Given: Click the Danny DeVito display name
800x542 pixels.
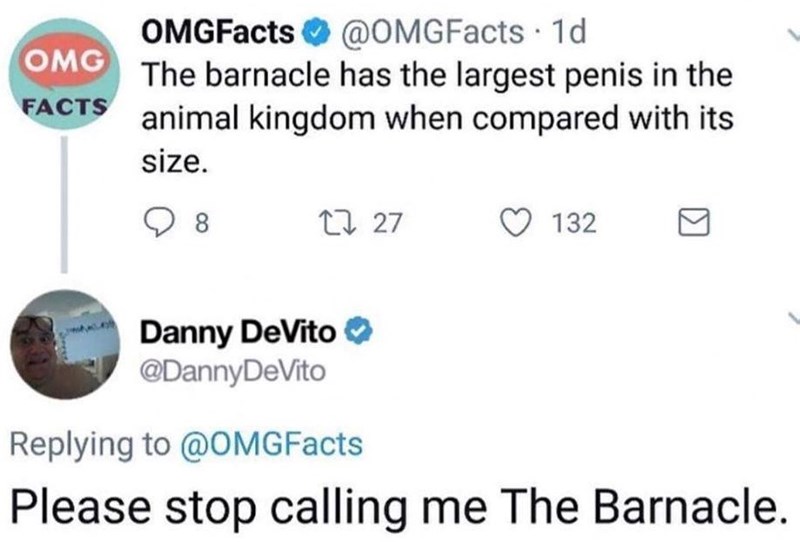Looking at the screenshot, I should [238, 331].
